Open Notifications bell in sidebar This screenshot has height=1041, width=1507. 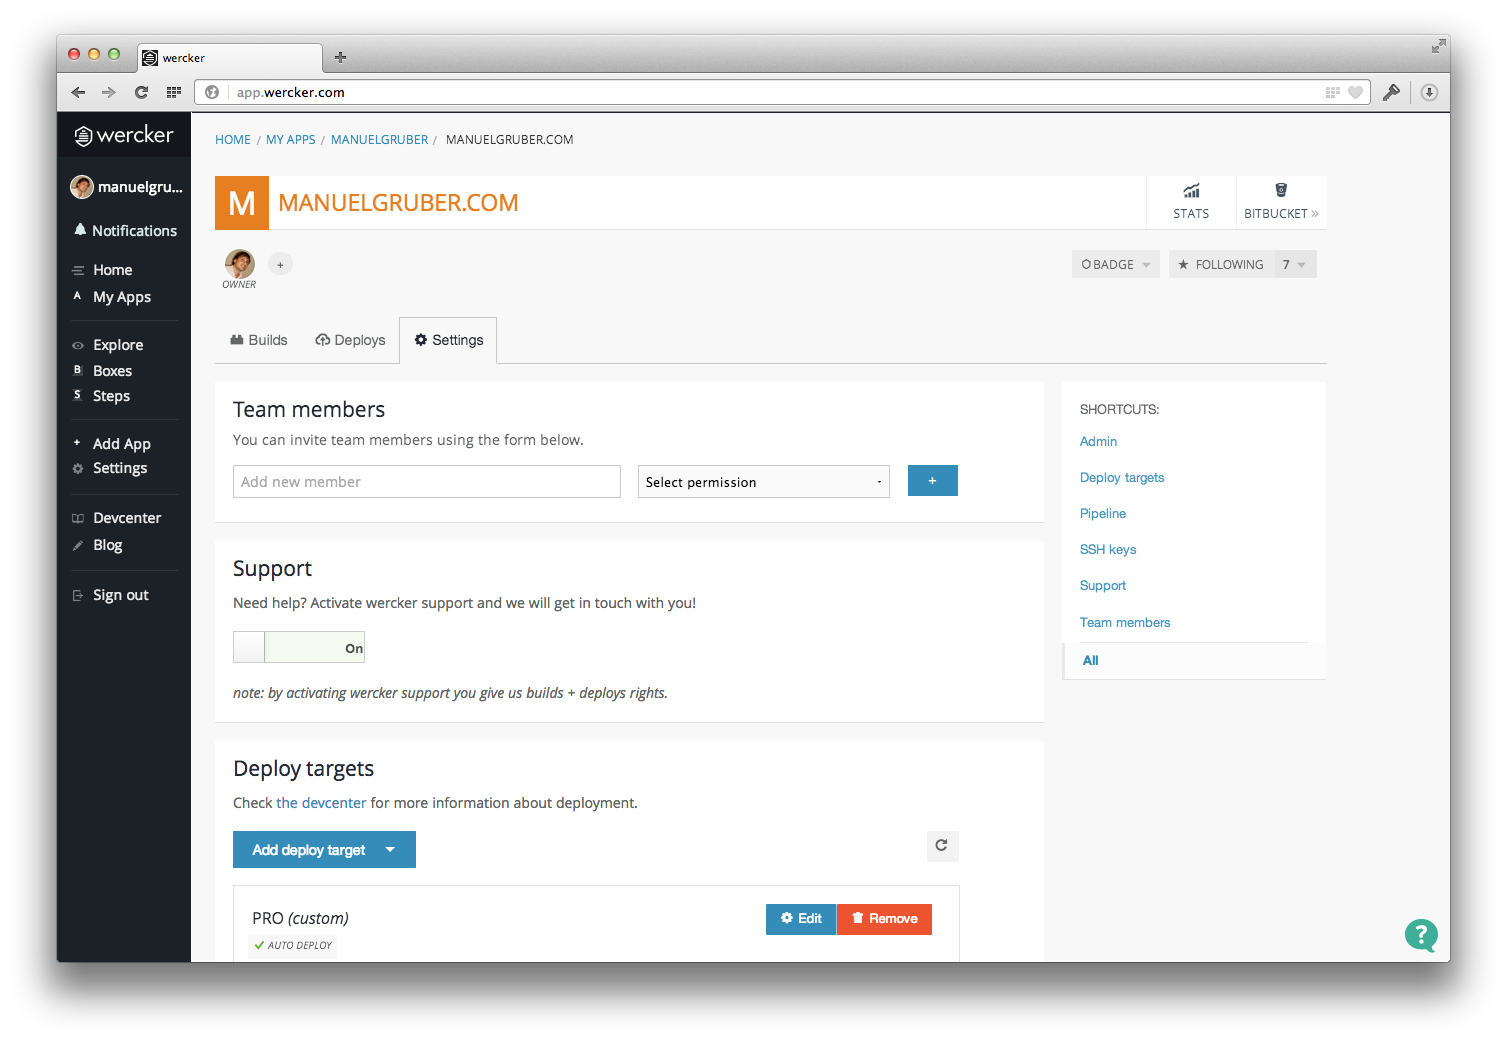[125, 230]
